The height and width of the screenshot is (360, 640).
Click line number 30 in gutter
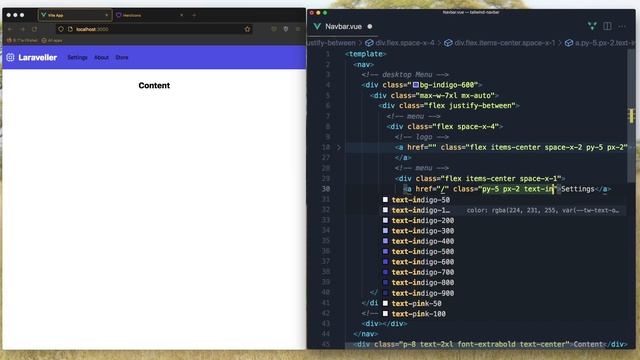click(325, 189)
